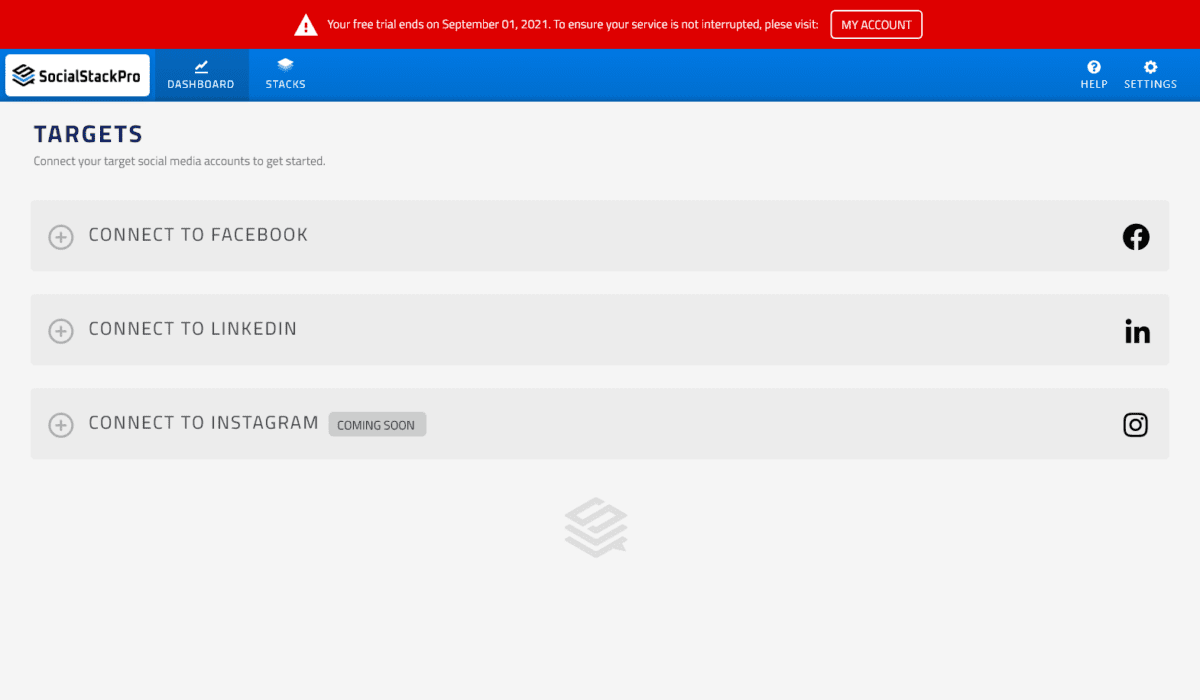Viewport: 1200px width, 700px height.
Task: Click the My Account button
Action: click(x=876, y=24)
